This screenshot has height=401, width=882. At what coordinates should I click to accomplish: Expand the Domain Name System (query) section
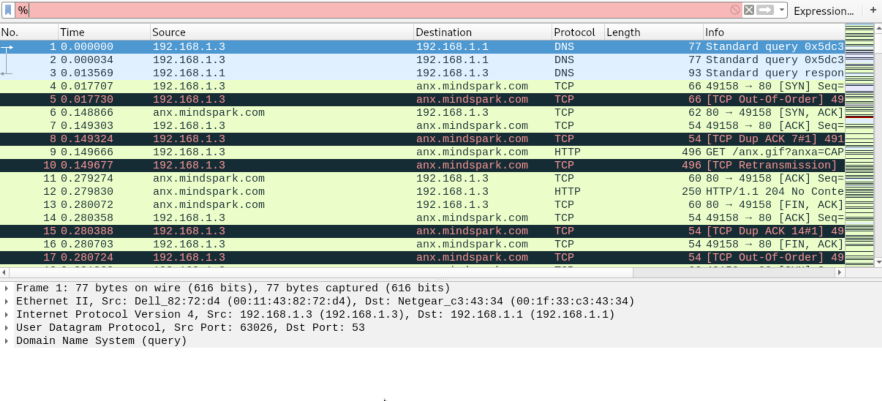(8, 340)
